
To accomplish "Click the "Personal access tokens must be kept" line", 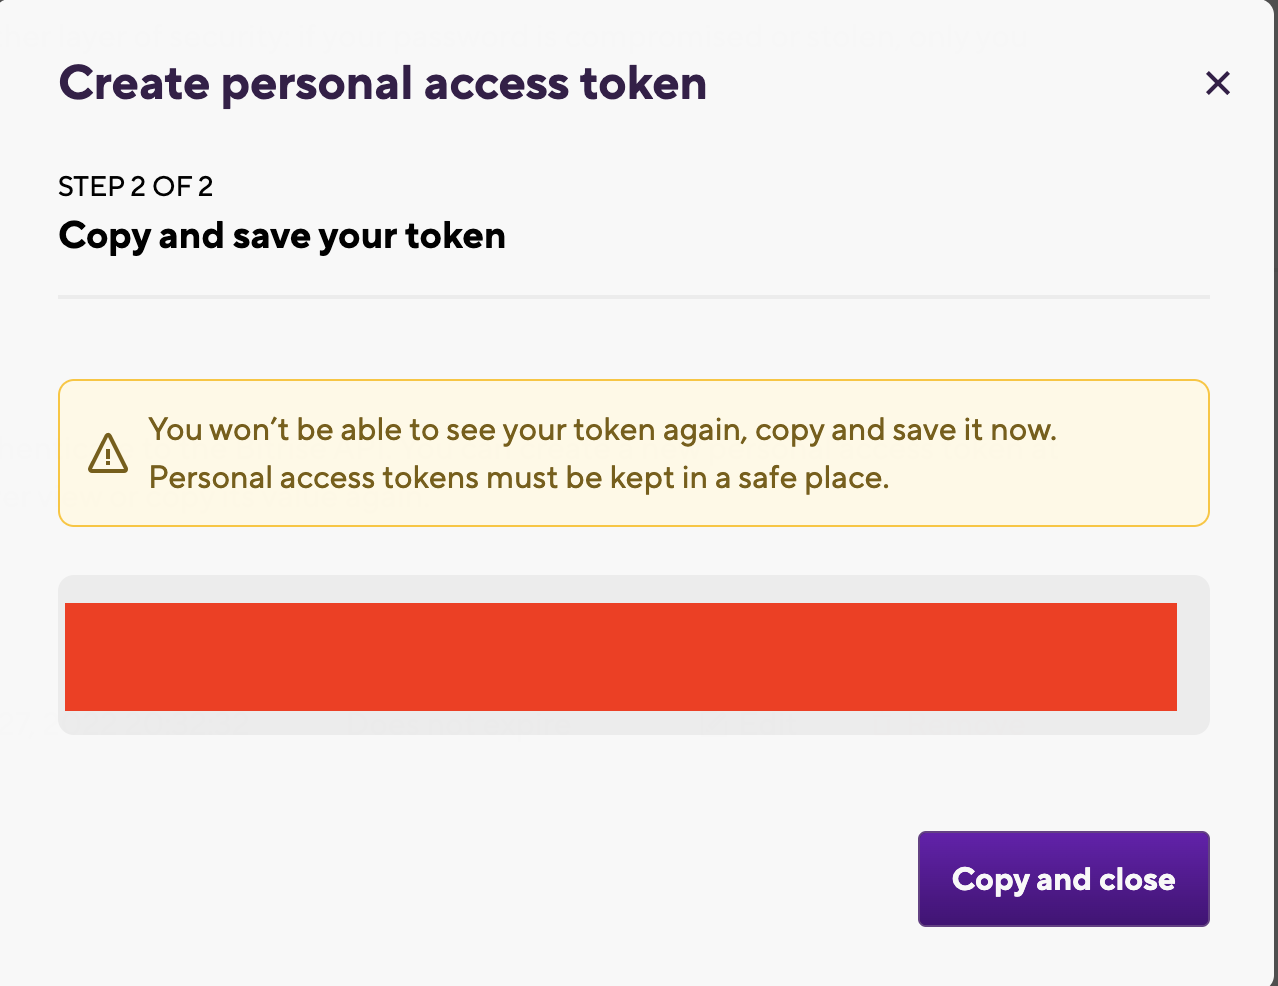I will tap(518, 478).
